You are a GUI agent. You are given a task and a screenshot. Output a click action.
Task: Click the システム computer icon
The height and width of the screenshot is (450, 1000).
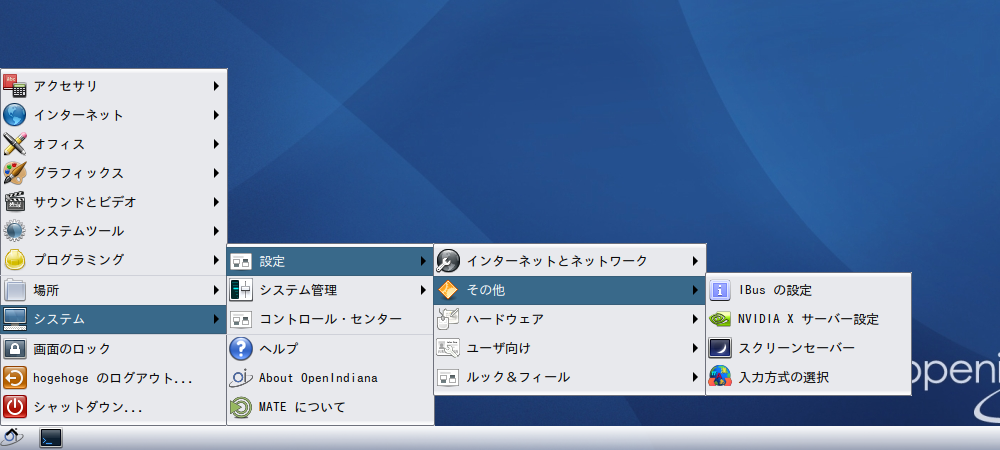pos(15,319)
